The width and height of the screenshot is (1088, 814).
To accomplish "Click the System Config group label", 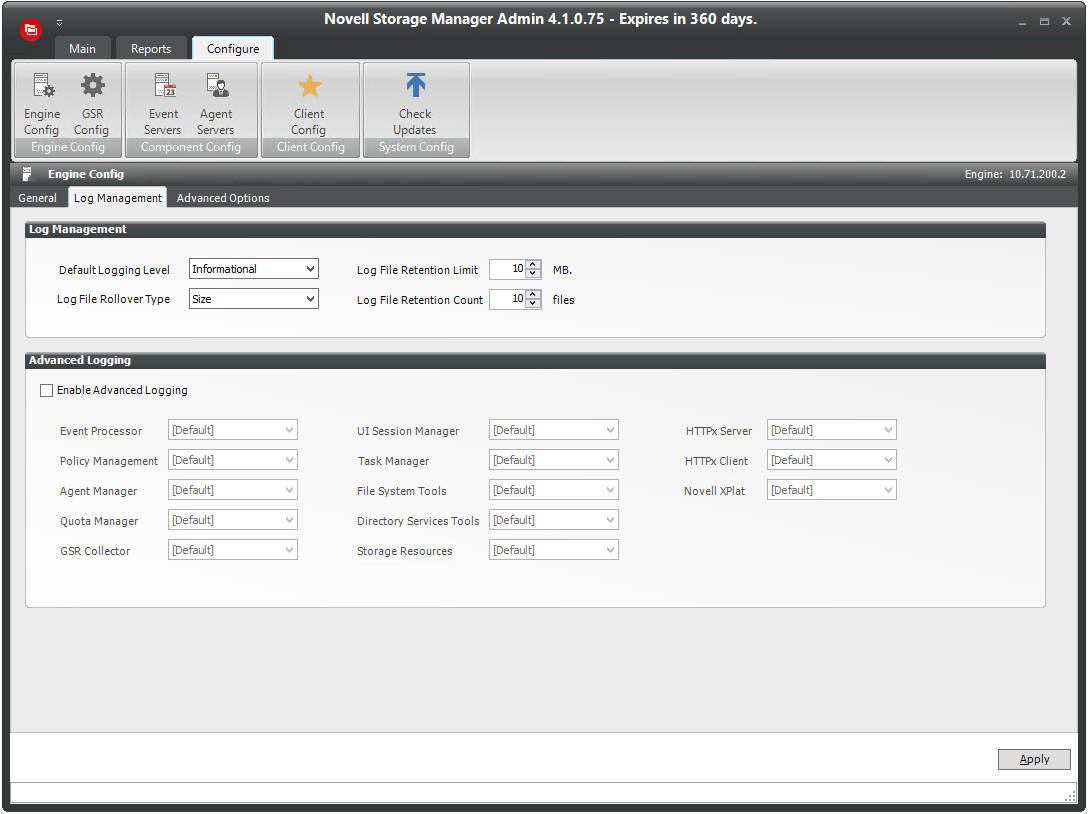I will 416,147.
